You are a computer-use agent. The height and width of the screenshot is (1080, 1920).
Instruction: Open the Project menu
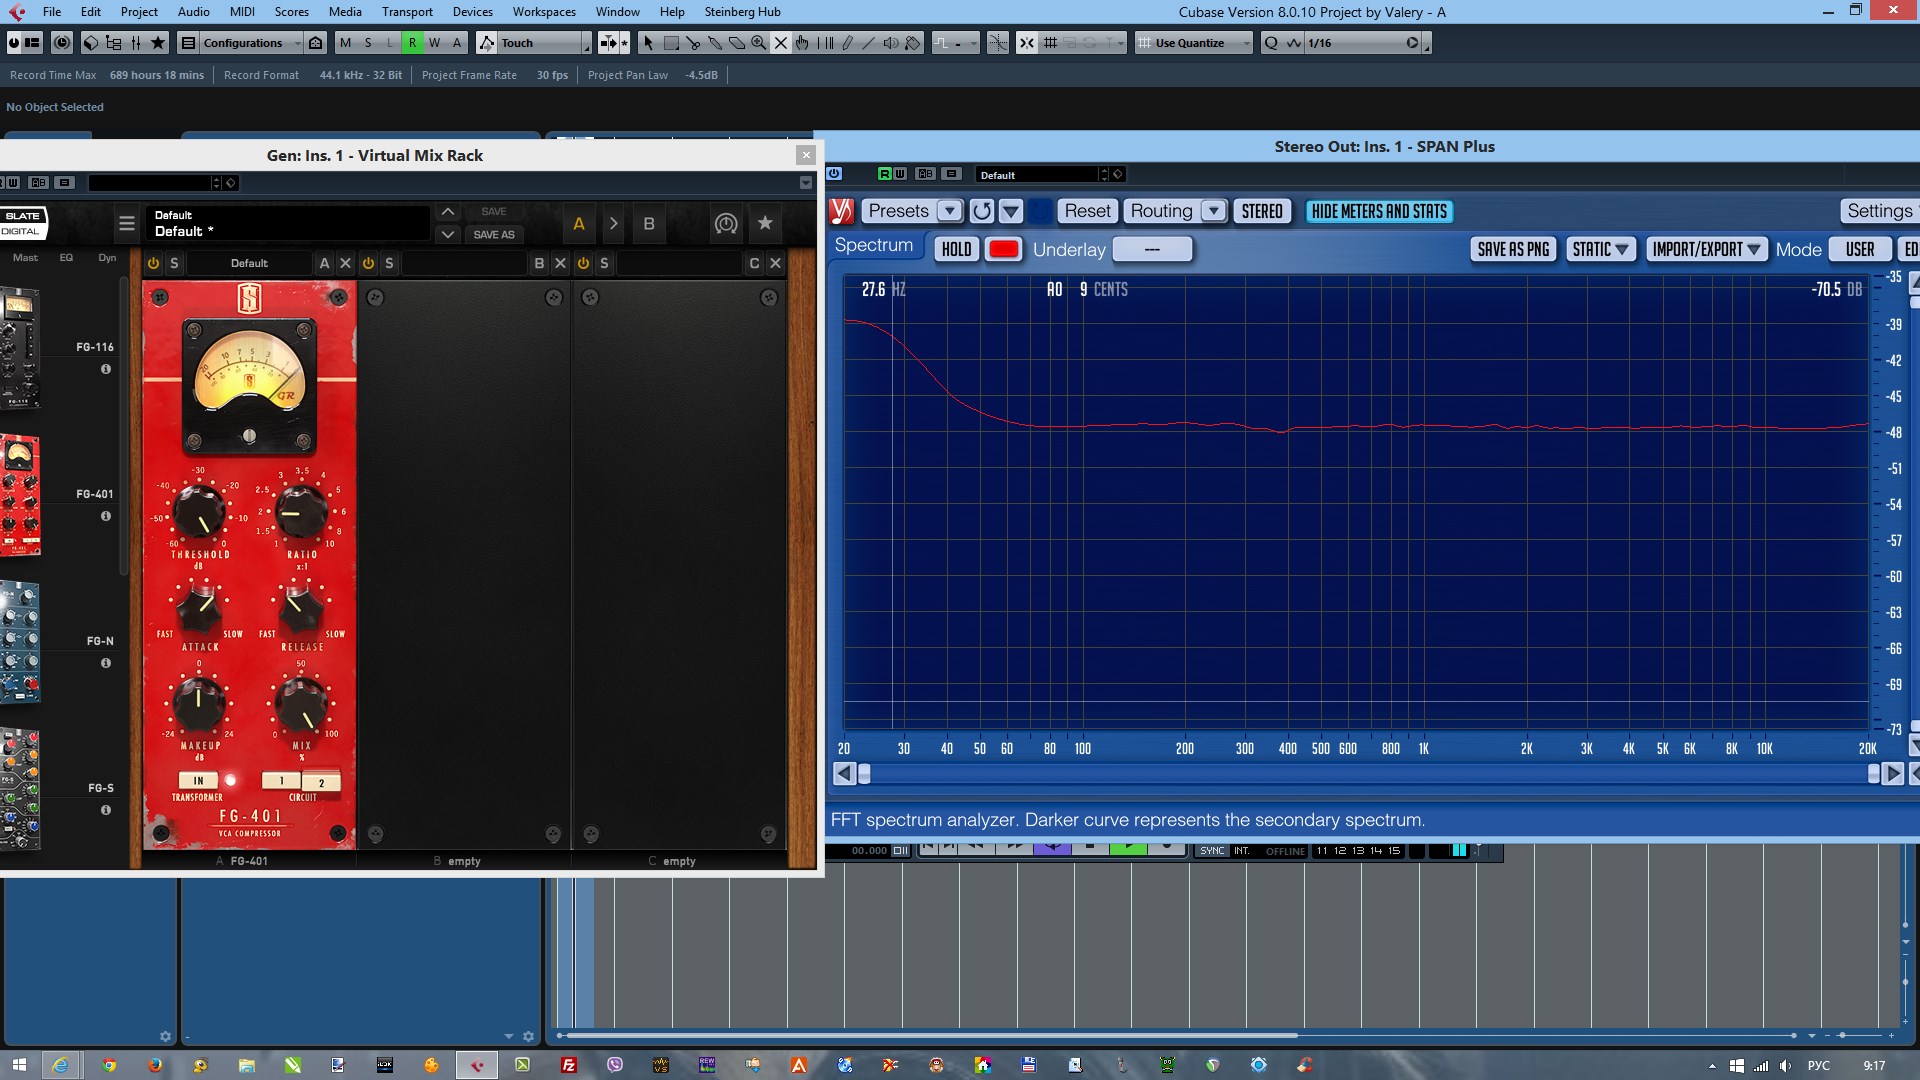coord(139,12)
